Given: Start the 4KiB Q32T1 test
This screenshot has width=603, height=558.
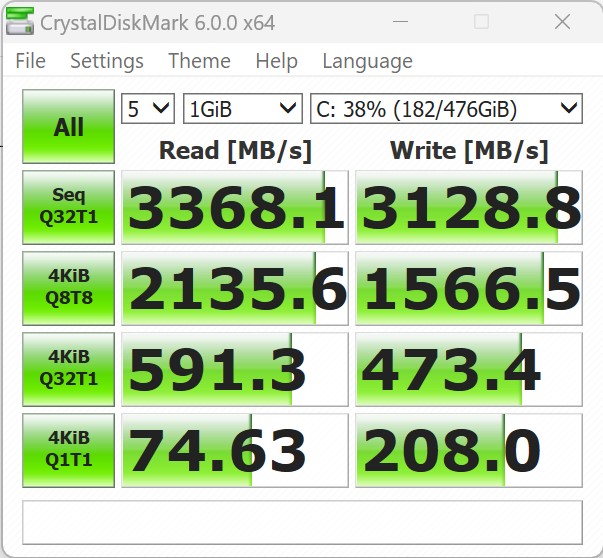Looking at the screenshot, I should 68,369.
